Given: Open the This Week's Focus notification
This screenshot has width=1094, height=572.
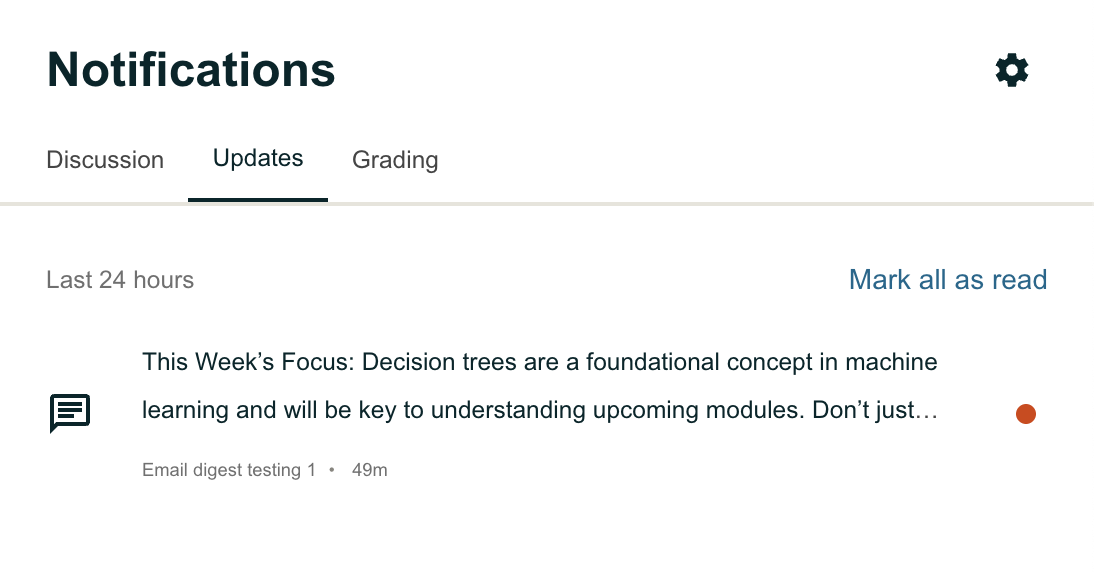Looking at the screenshot, I should 540,386.
